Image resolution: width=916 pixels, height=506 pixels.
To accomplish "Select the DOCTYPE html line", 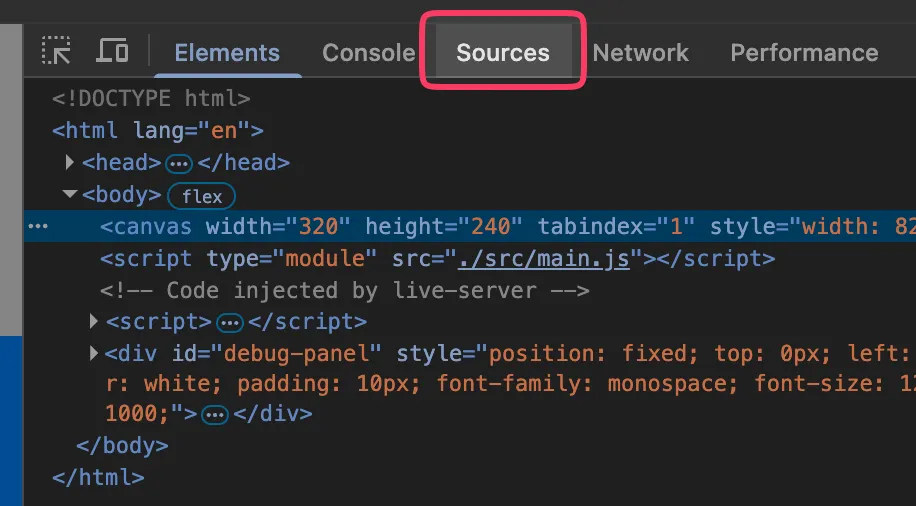I will (x=150, y=98).
